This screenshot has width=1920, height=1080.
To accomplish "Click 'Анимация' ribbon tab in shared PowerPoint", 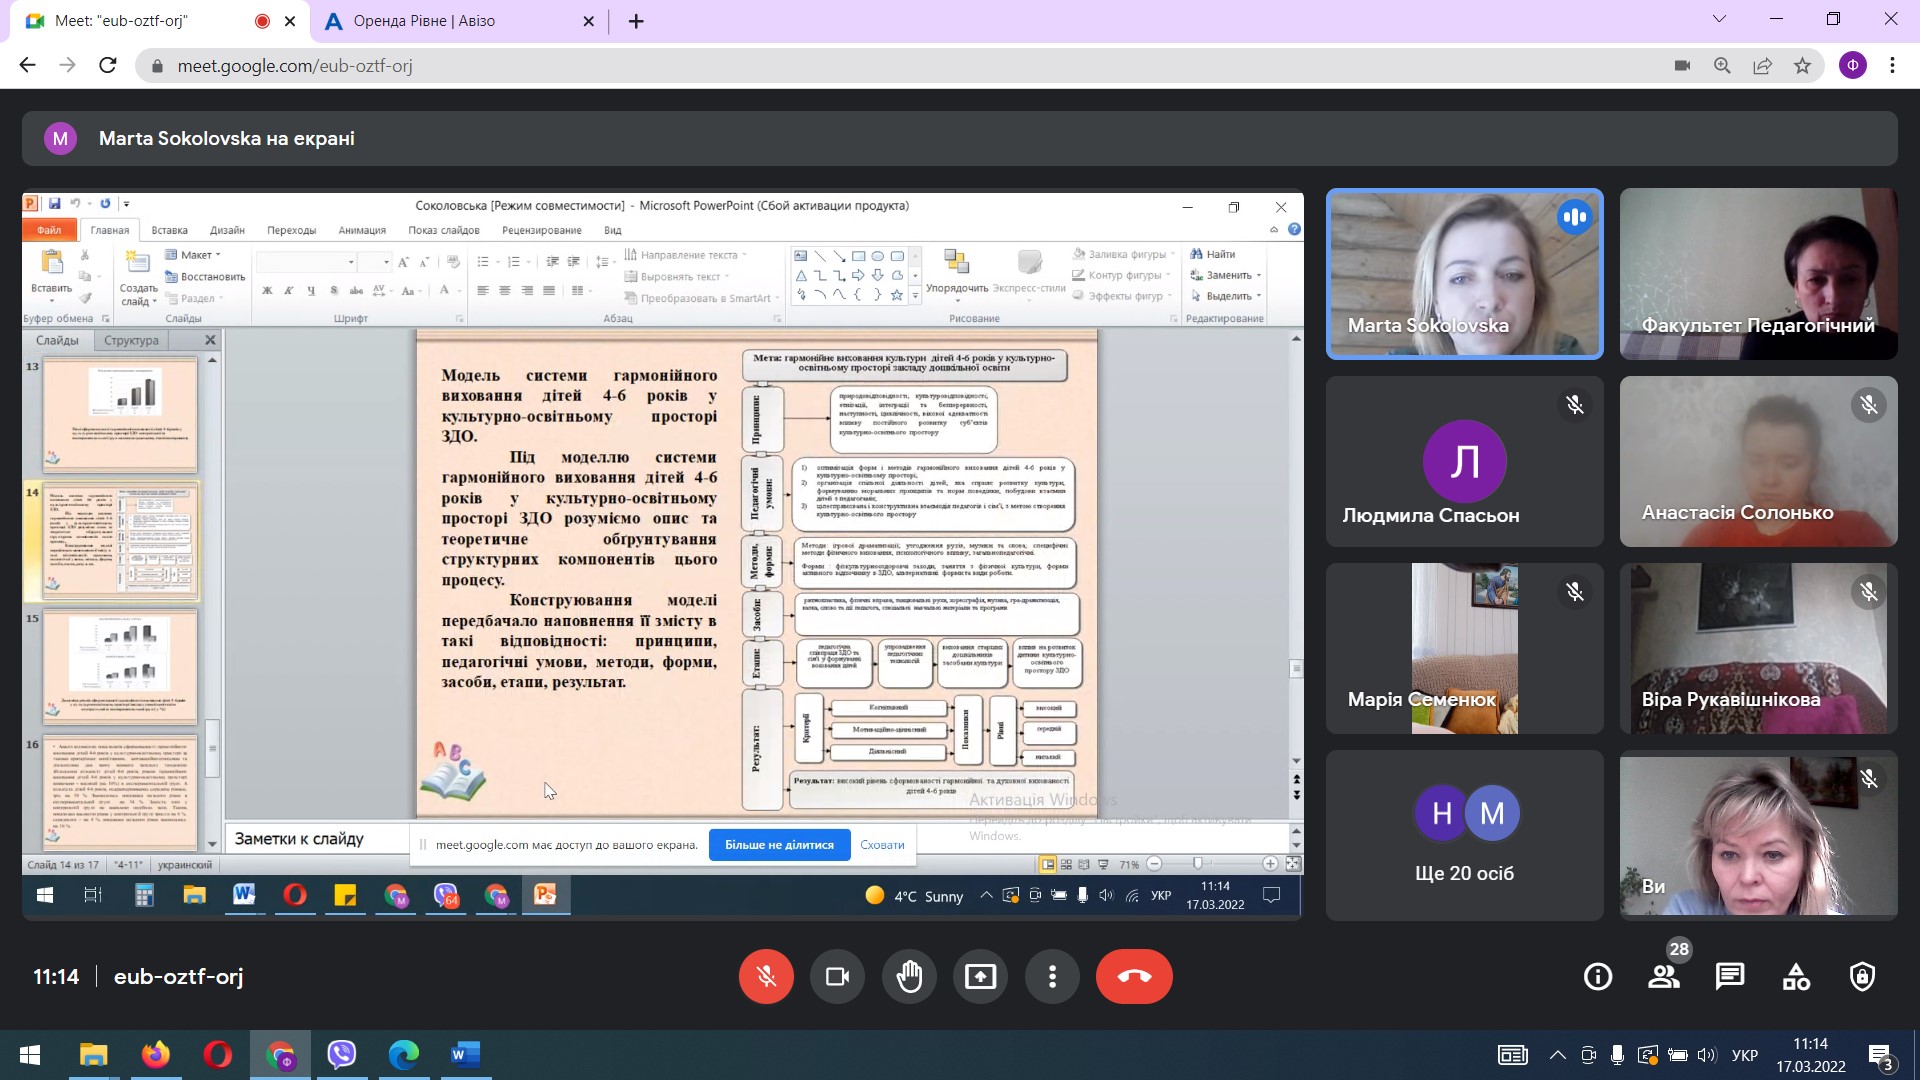I will point(362,230).
